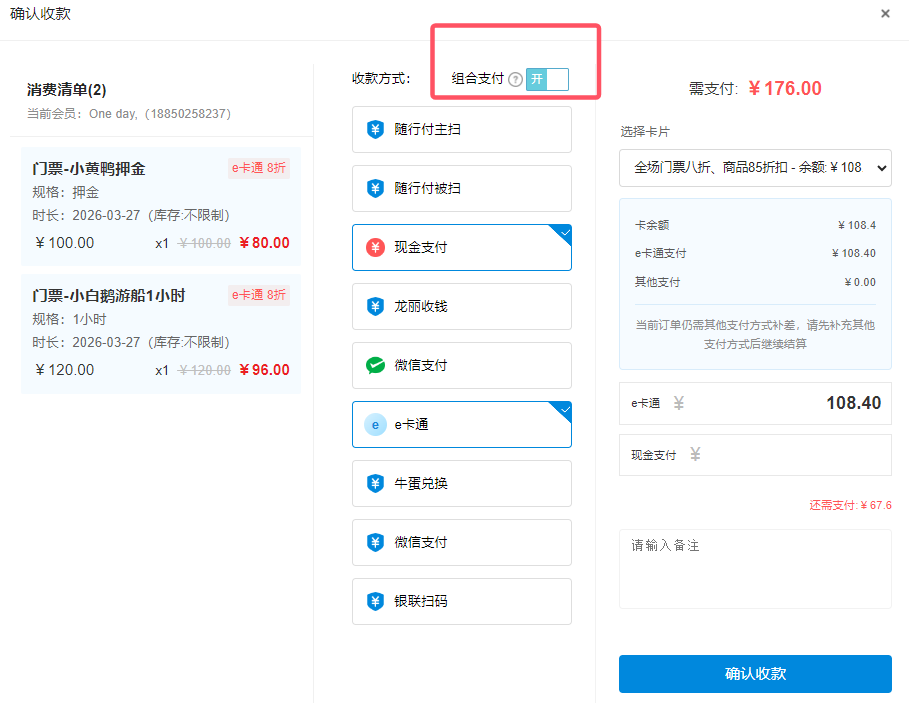
Task: Close the 确认收款 dialog
Action: (885, 14)
